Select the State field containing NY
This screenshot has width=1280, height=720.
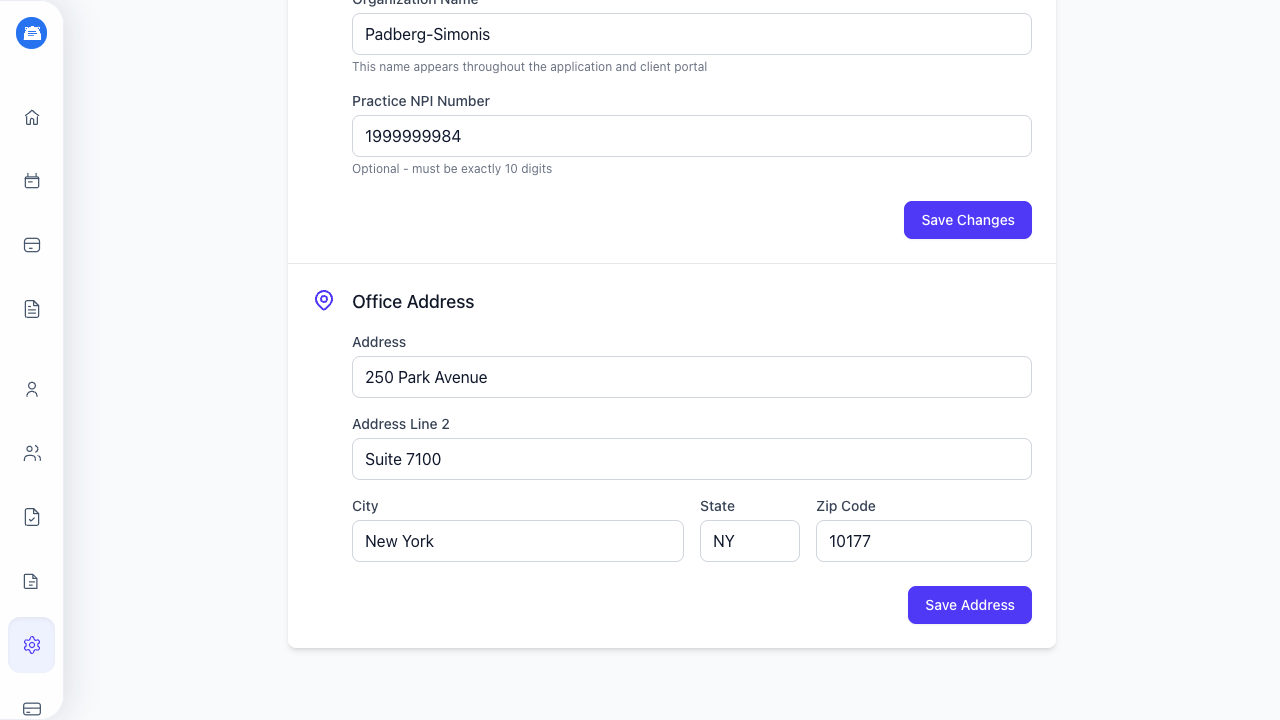(x=750, y=541)
